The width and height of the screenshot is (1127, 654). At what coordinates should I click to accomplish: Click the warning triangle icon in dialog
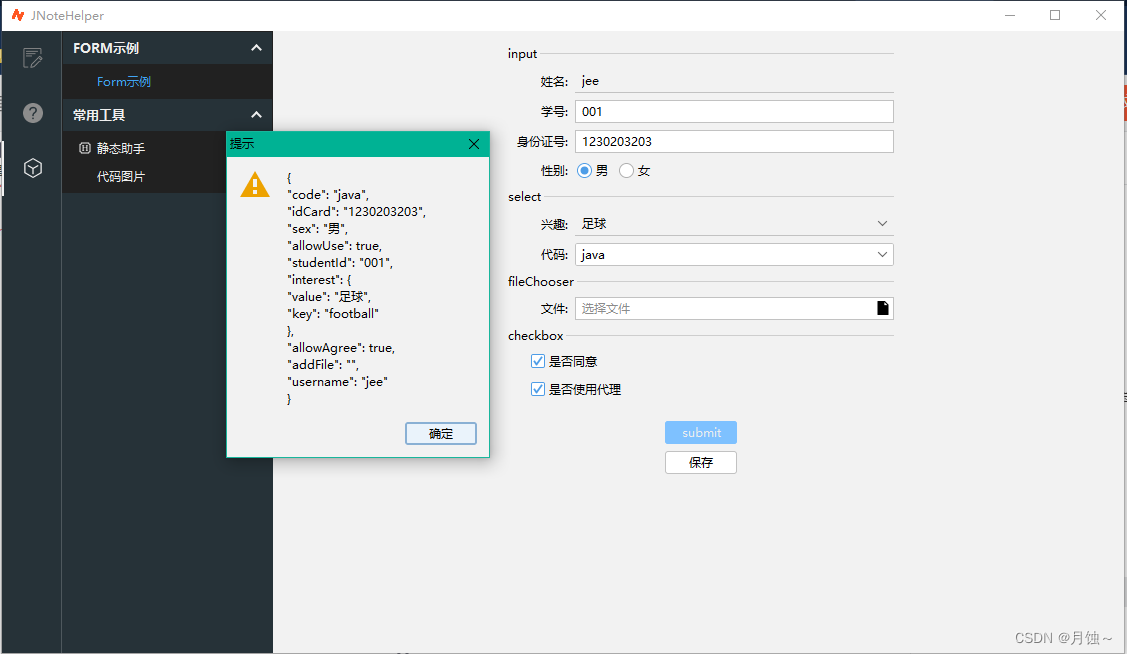point(254,185)
